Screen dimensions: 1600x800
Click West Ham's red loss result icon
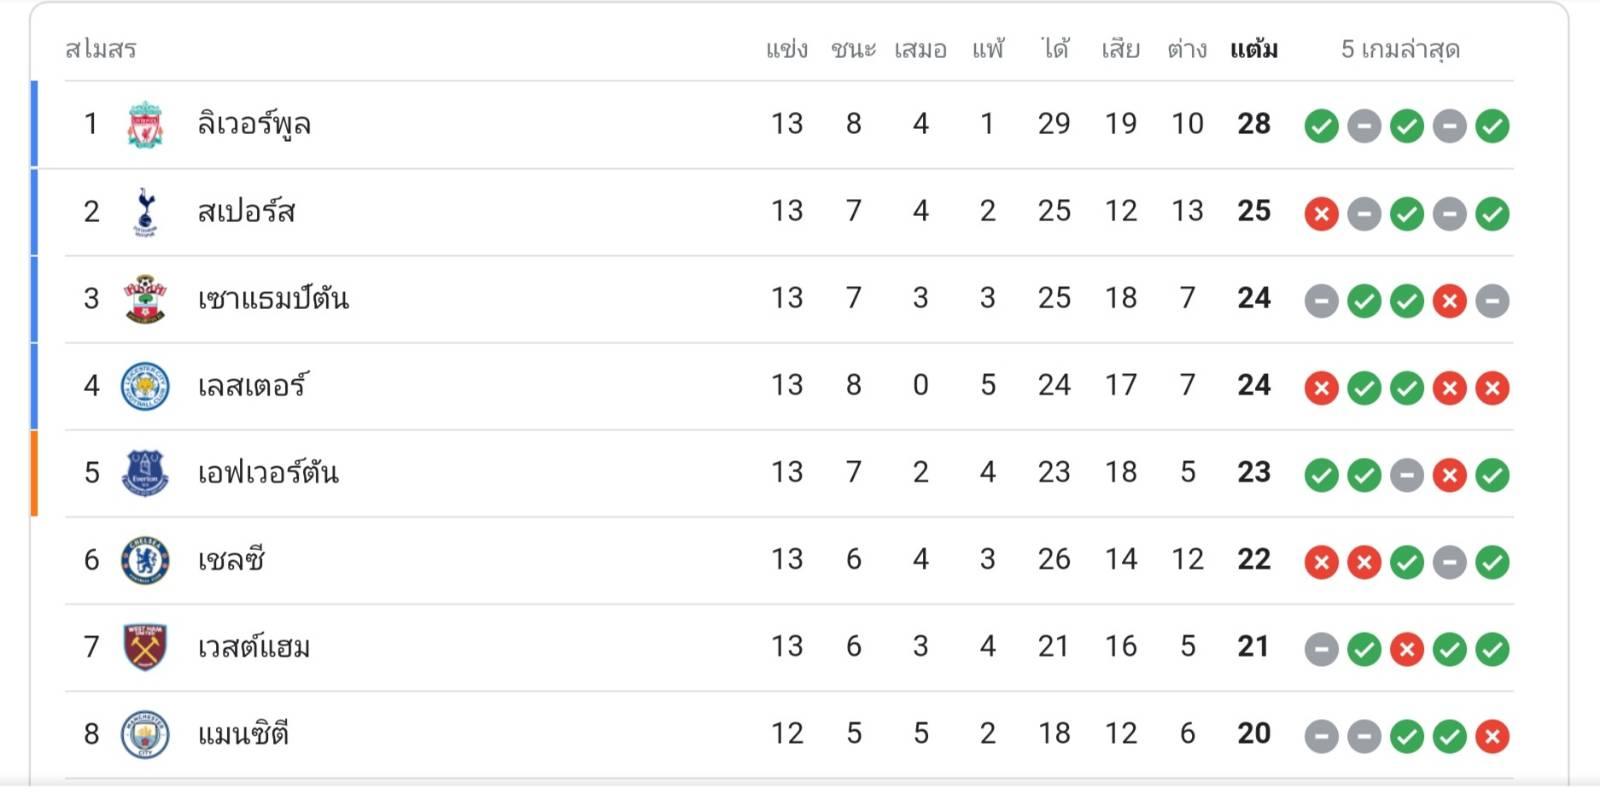click(1407, 650)
